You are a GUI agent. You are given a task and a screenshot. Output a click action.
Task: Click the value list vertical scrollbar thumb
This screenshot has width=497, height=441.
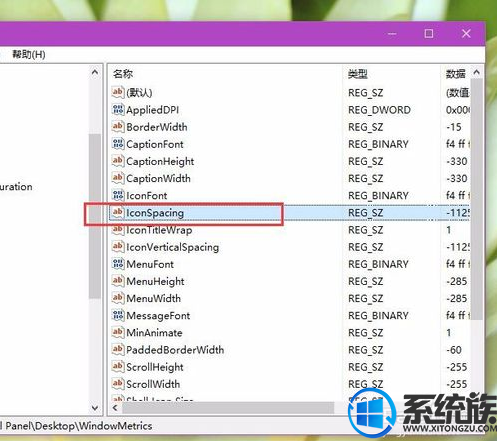[477, 199]
